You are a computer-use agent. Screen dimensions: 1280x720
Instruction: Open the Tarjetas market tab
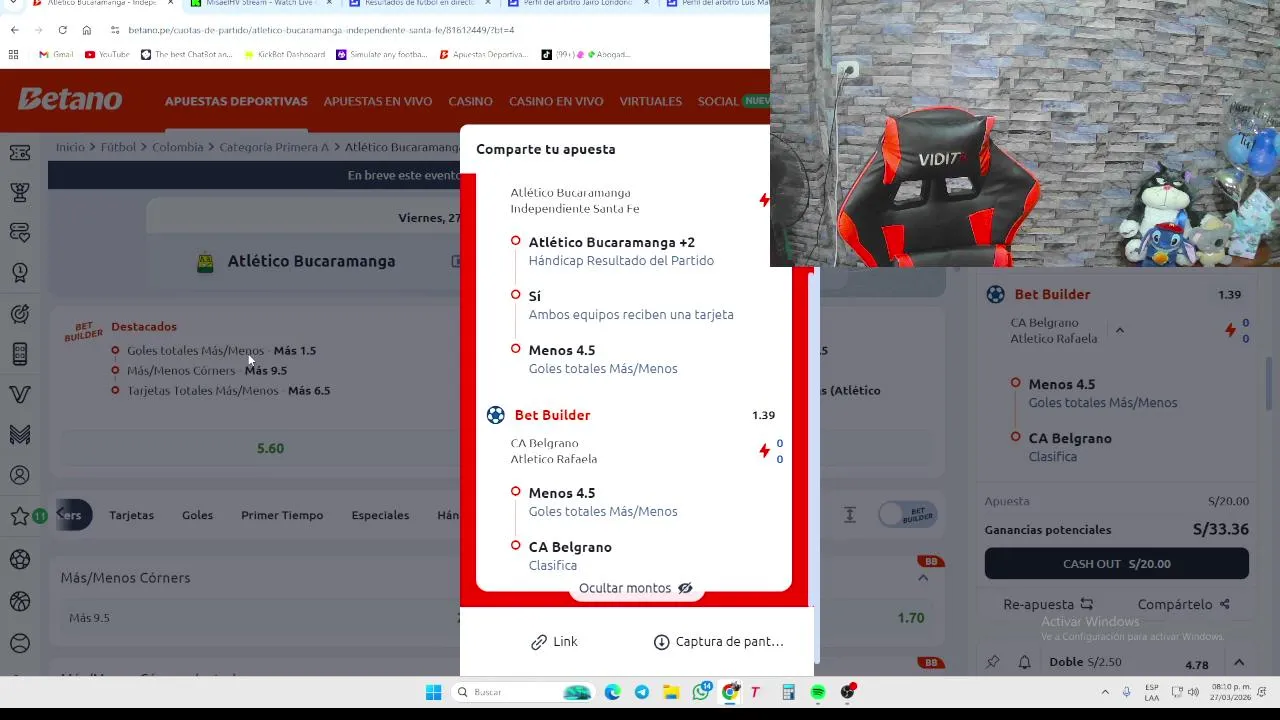tap(131, 515)
